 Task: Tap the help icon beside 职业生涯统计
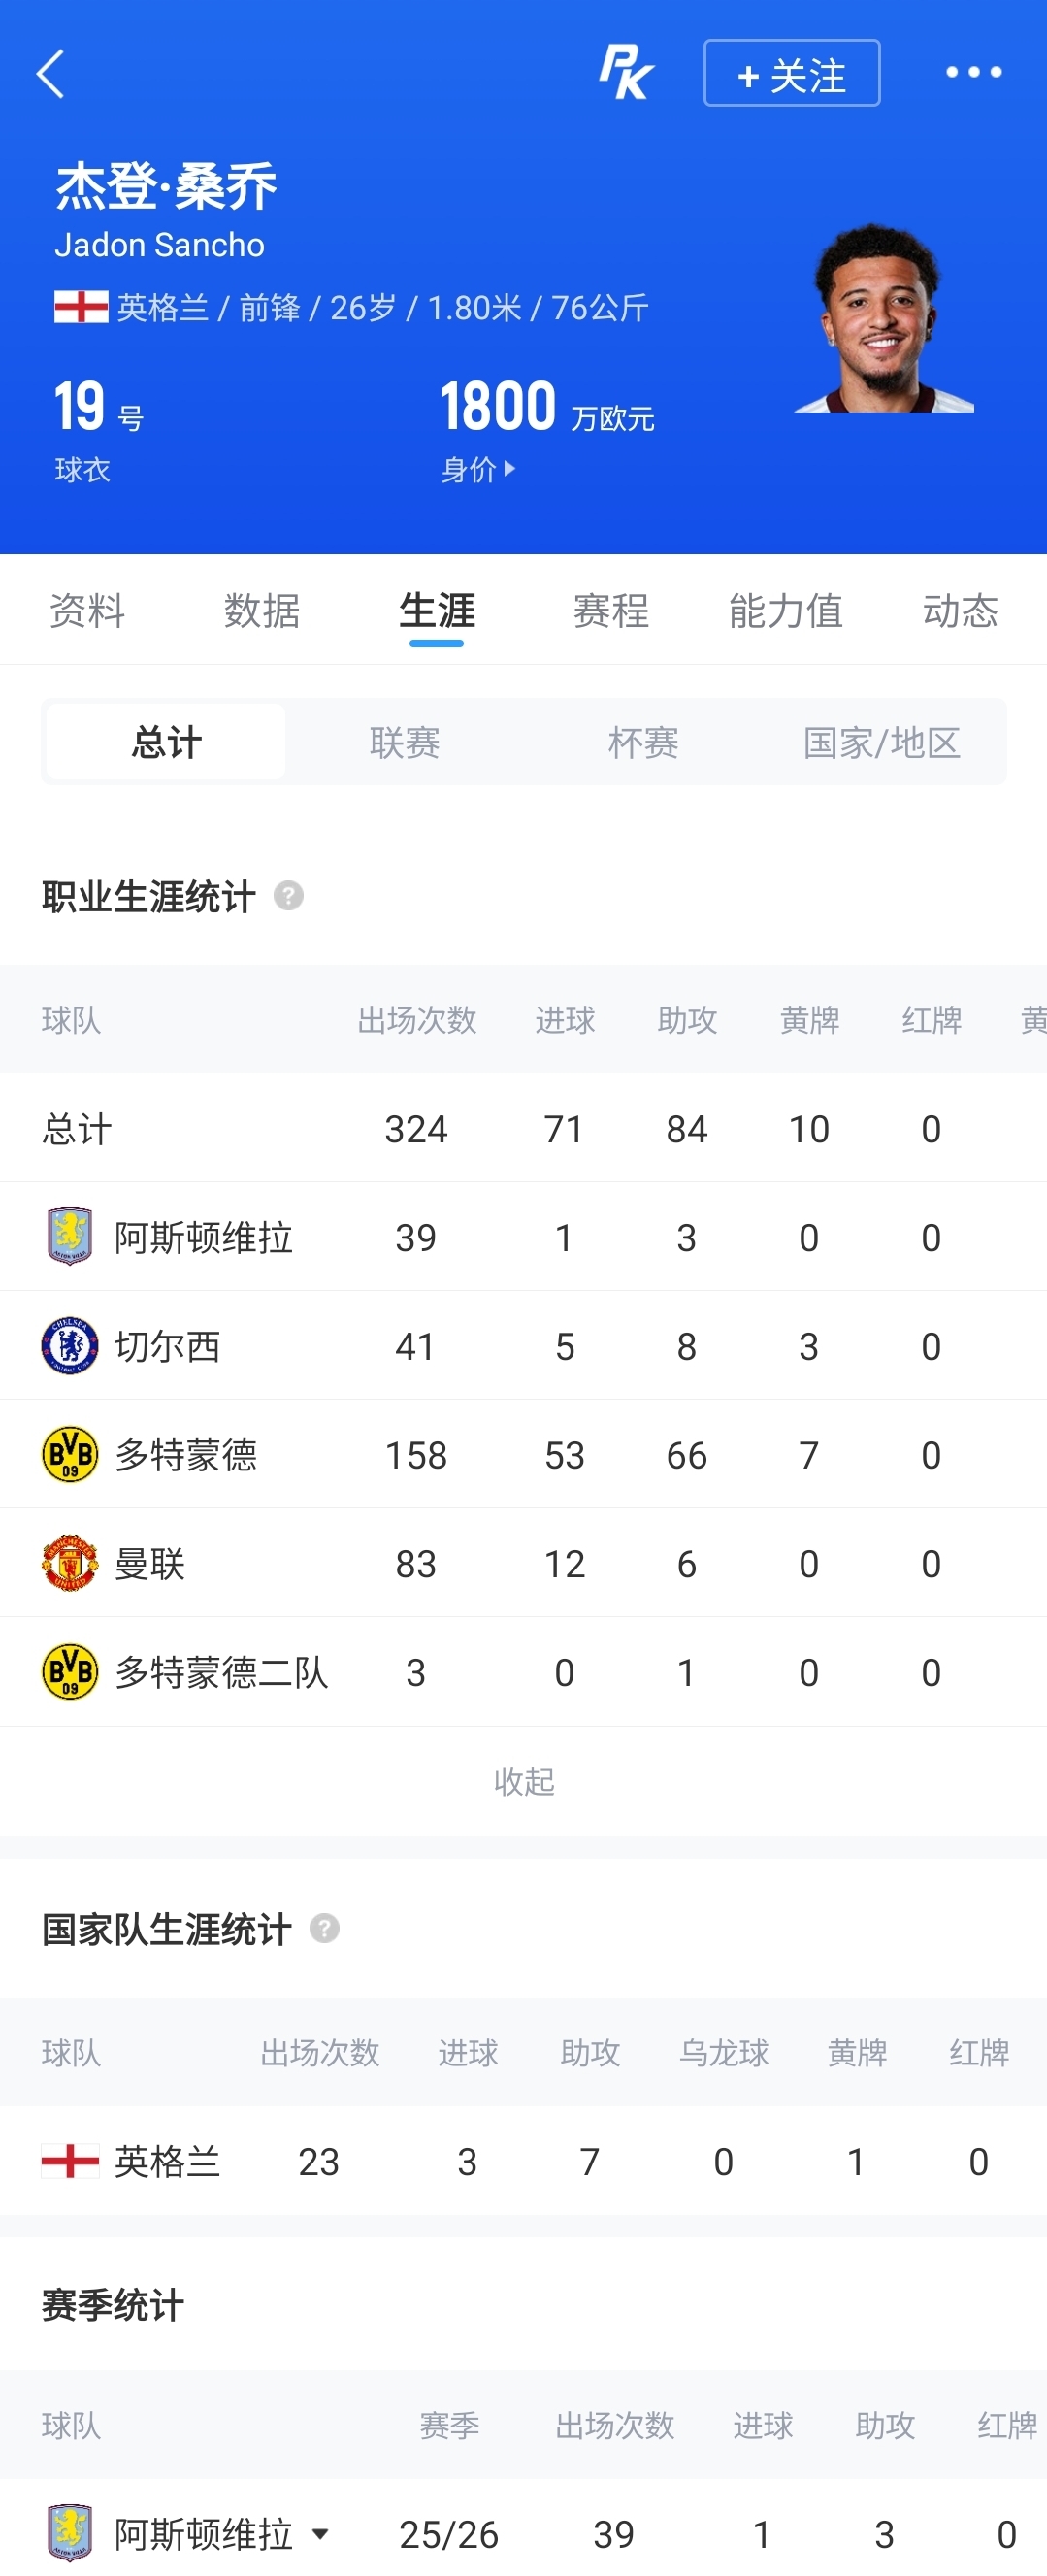(x=289, y=896)
